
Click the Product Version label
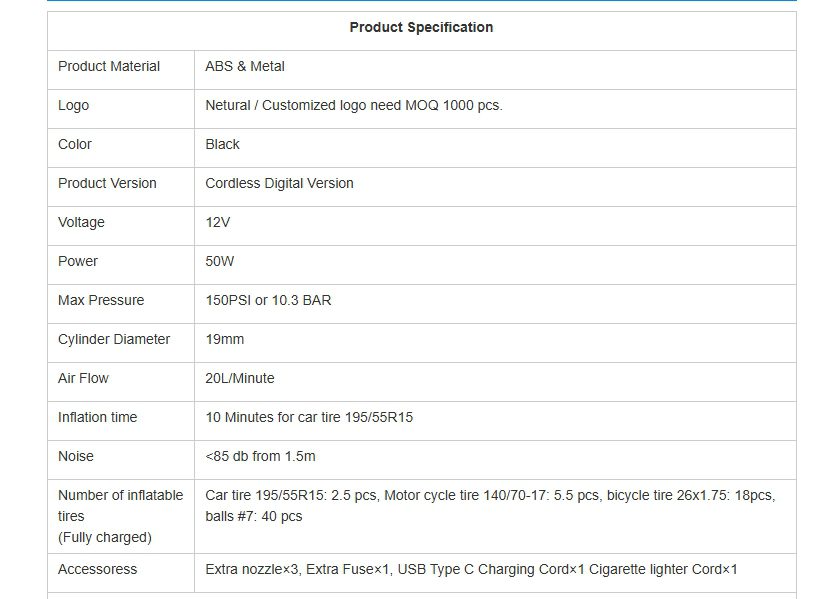tap(107, 183)
